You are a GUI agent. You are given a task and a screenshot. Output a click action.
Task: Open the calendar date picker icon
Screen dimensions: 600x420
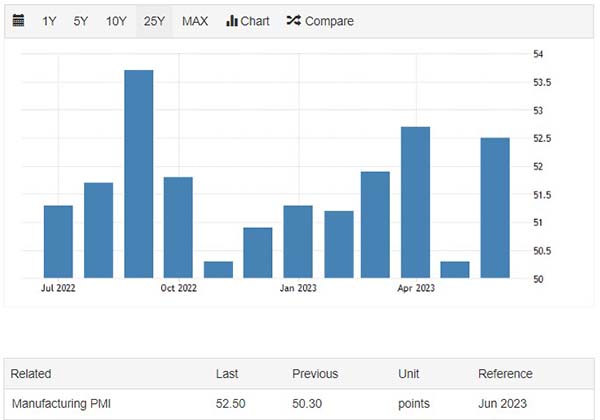click(x=18, y=21)
